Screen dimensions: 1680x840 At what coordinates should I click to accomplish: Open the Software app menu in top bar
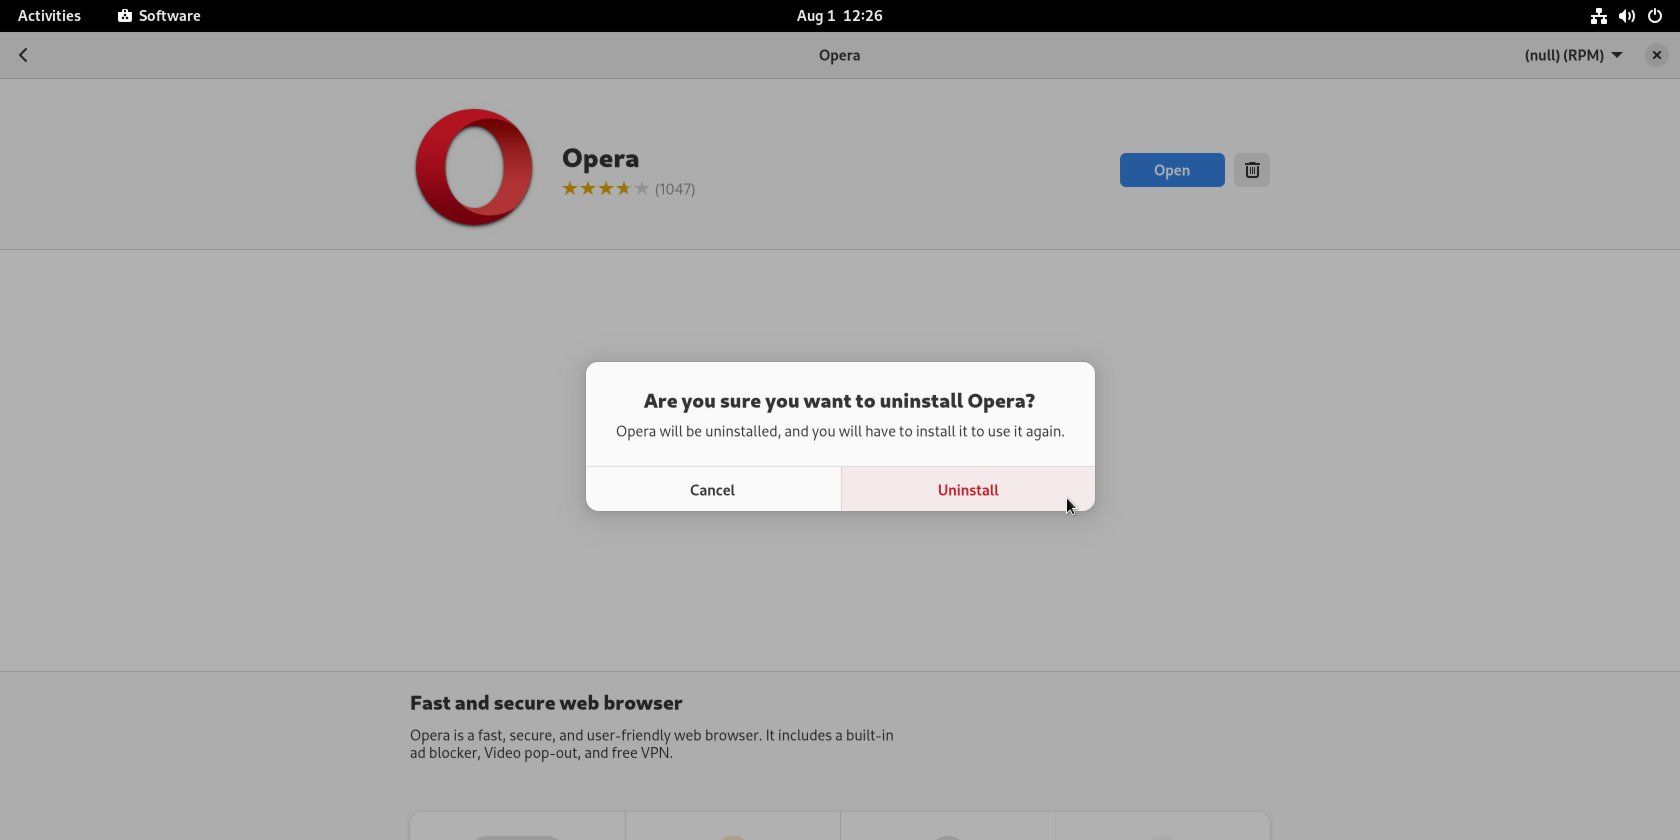click(x=159, y=16)
